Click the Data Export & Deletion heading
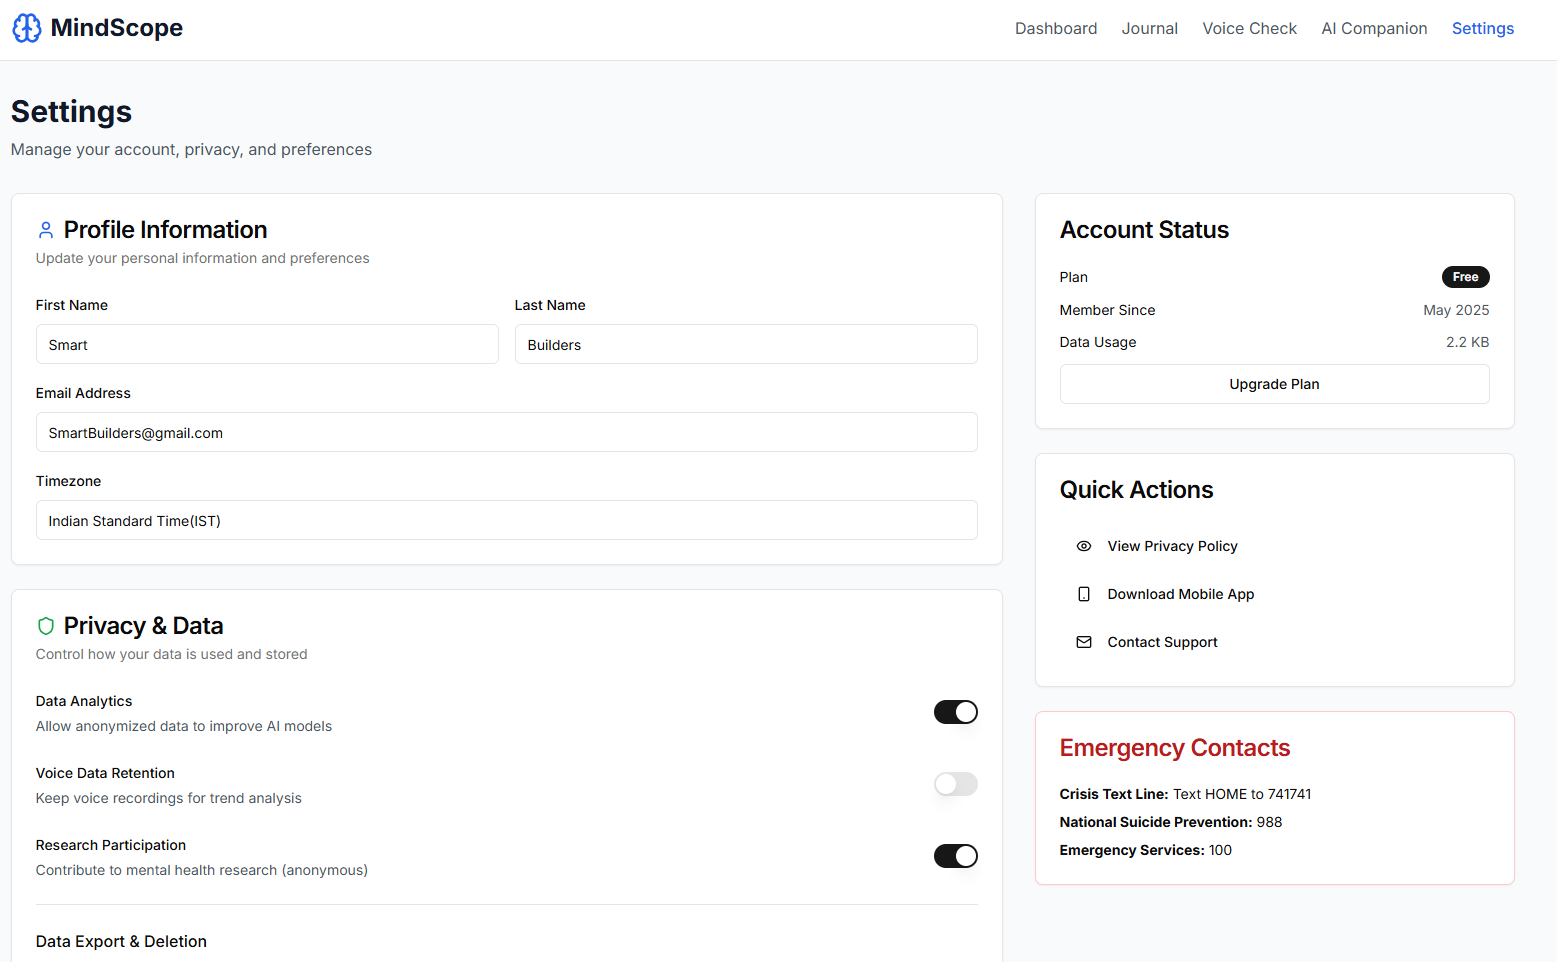 click(122, 941)
